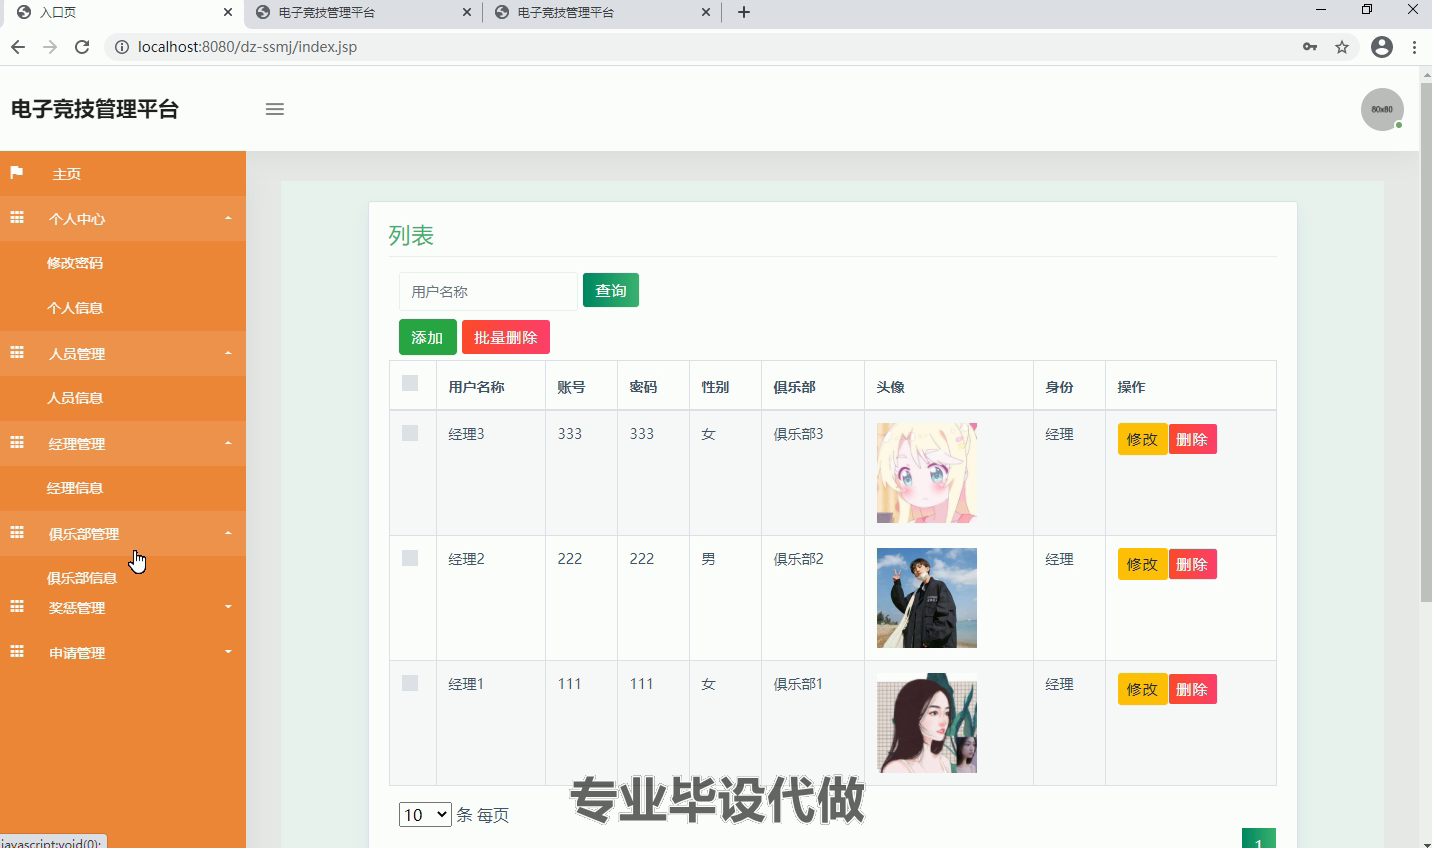
Task: Reload the page with refresh icon
Action: (82, 47)
